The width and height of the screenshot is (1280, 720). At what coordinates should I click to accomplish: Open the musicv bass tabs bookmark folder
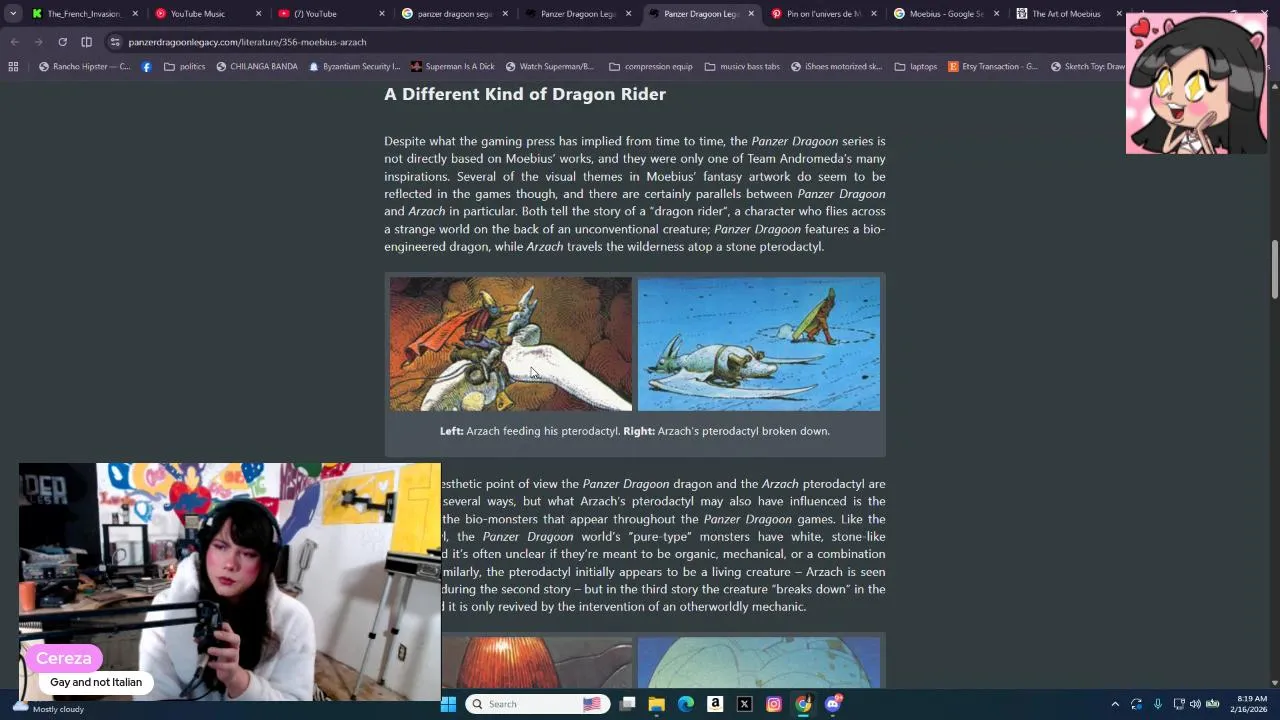coord(742,67)
